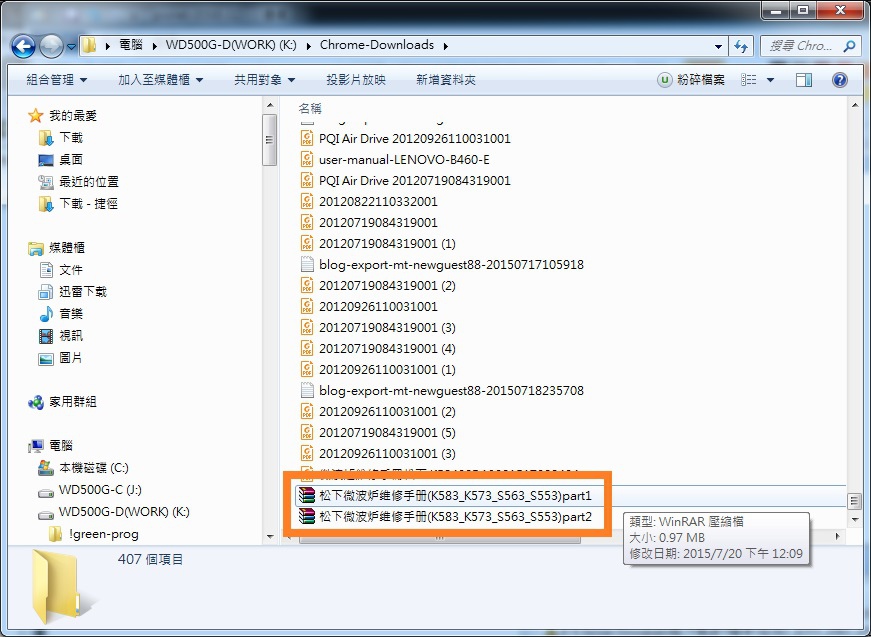Click the 粉碎檔案 shredder button
Screen dimensions: 871x637
coord(692,80)
